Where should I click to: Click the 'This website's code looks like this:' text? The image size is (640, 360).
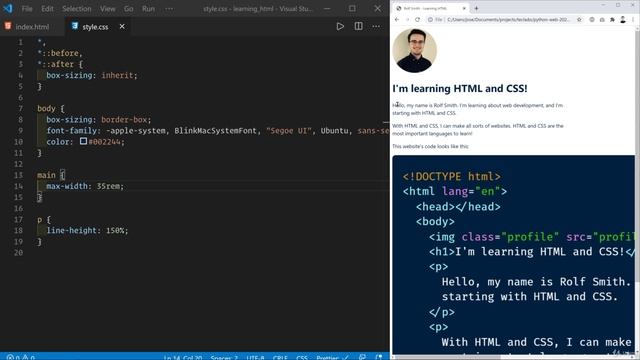point(430,146)
